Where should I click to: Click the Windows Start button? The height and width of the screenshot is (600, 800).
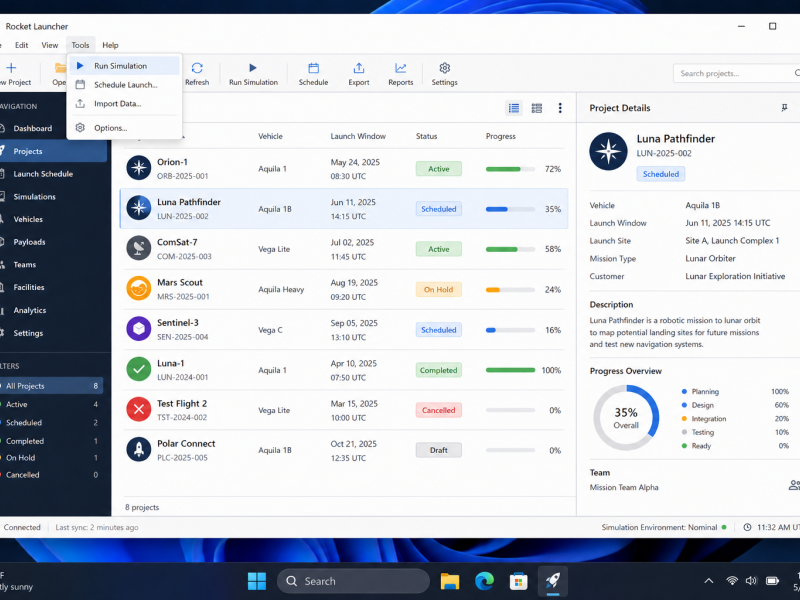(x=257, y=581)
